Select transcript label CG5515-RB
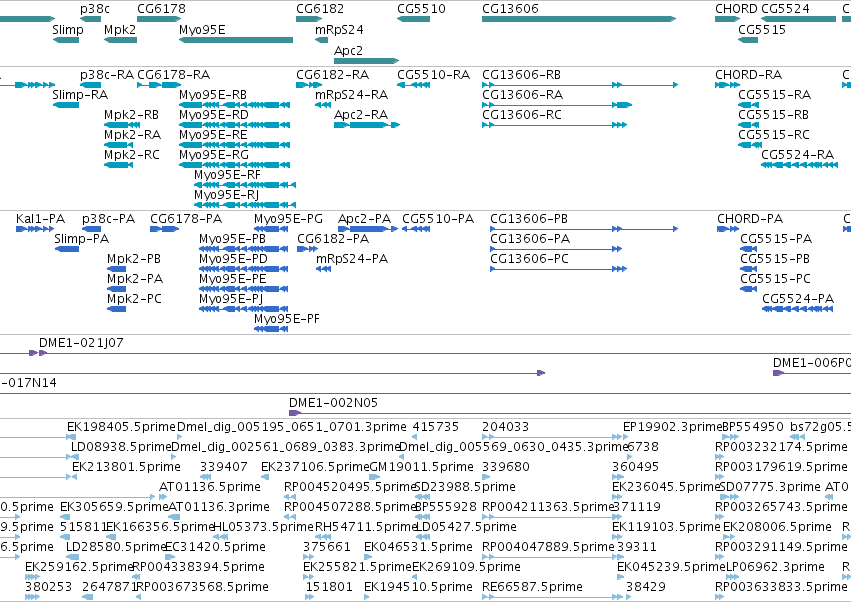Screen dimensions: 851x602 pyautogui.click(x=773, y=115)
